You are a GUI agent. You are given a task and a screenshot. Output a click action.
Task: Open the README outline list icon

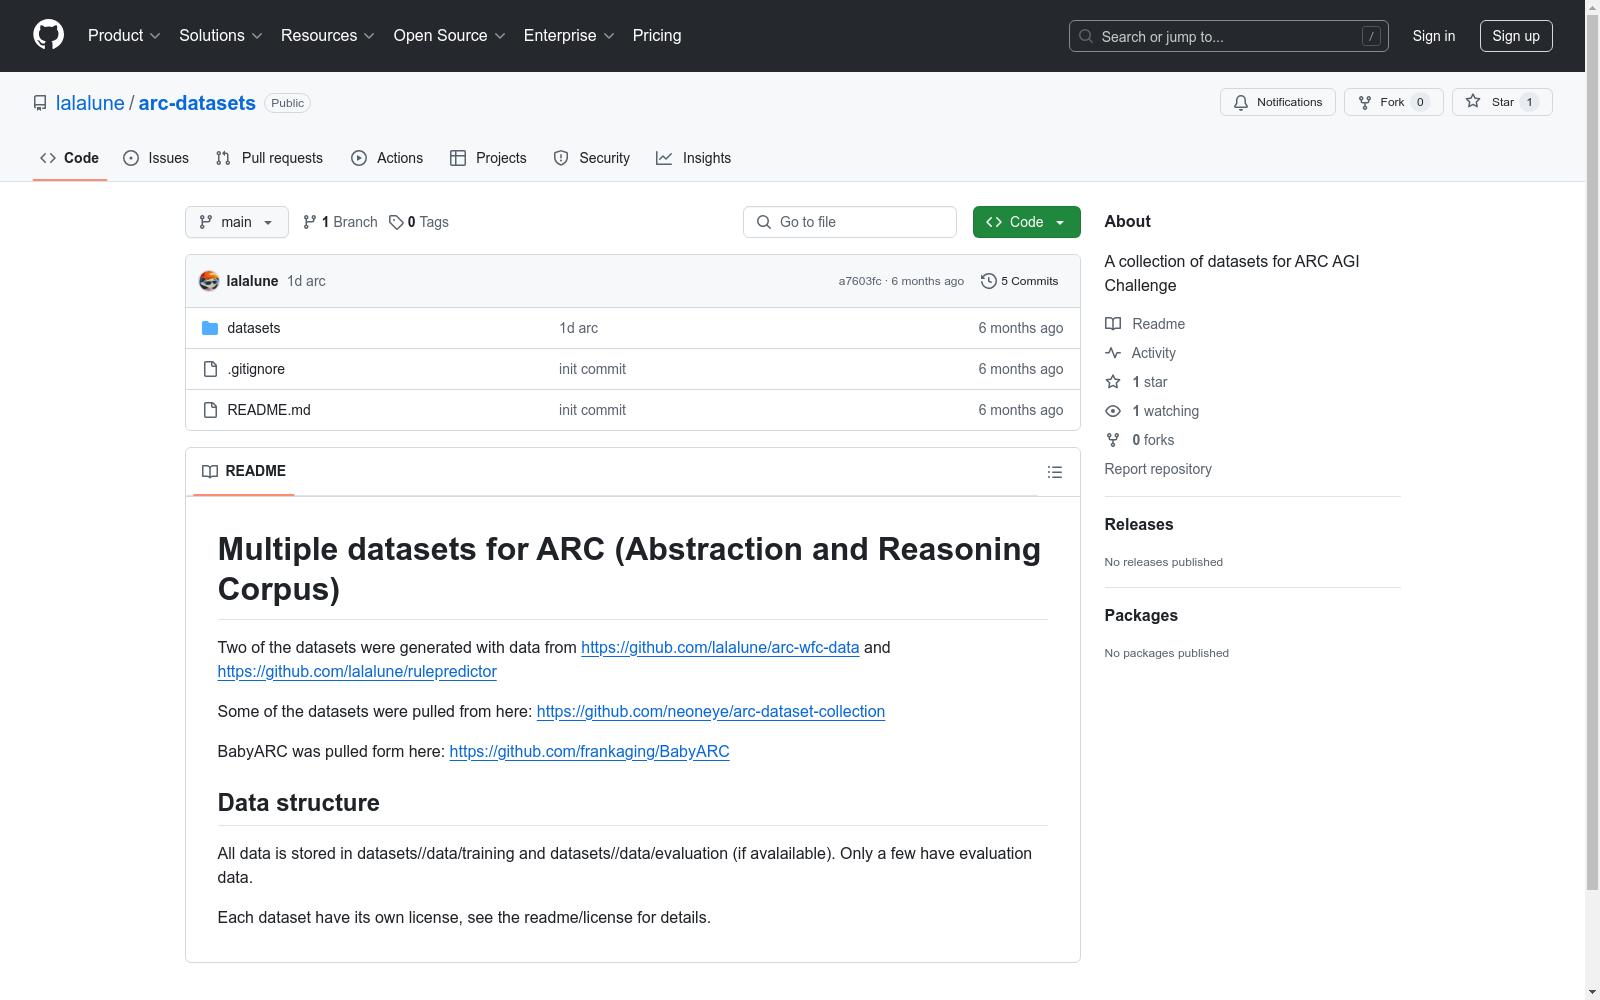click(1054, 472)
